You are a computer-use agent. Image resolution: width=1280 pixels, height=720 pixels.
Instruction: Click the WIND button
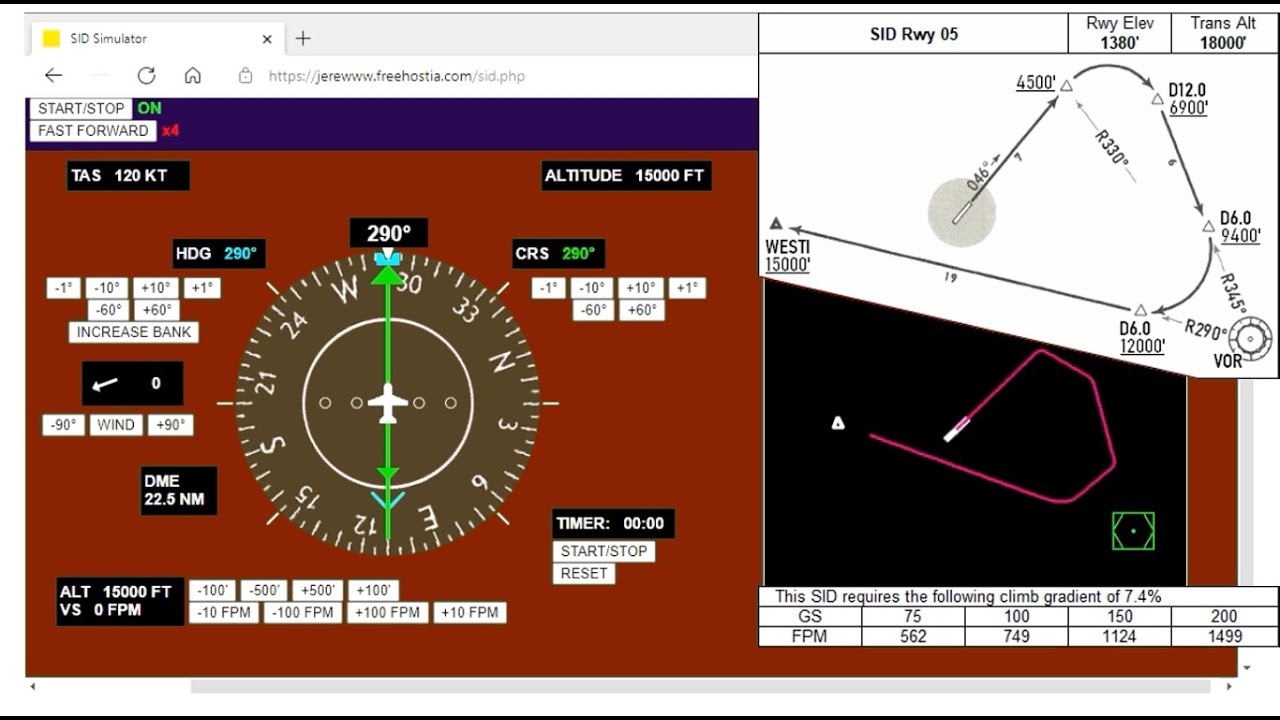click(116, 425)
